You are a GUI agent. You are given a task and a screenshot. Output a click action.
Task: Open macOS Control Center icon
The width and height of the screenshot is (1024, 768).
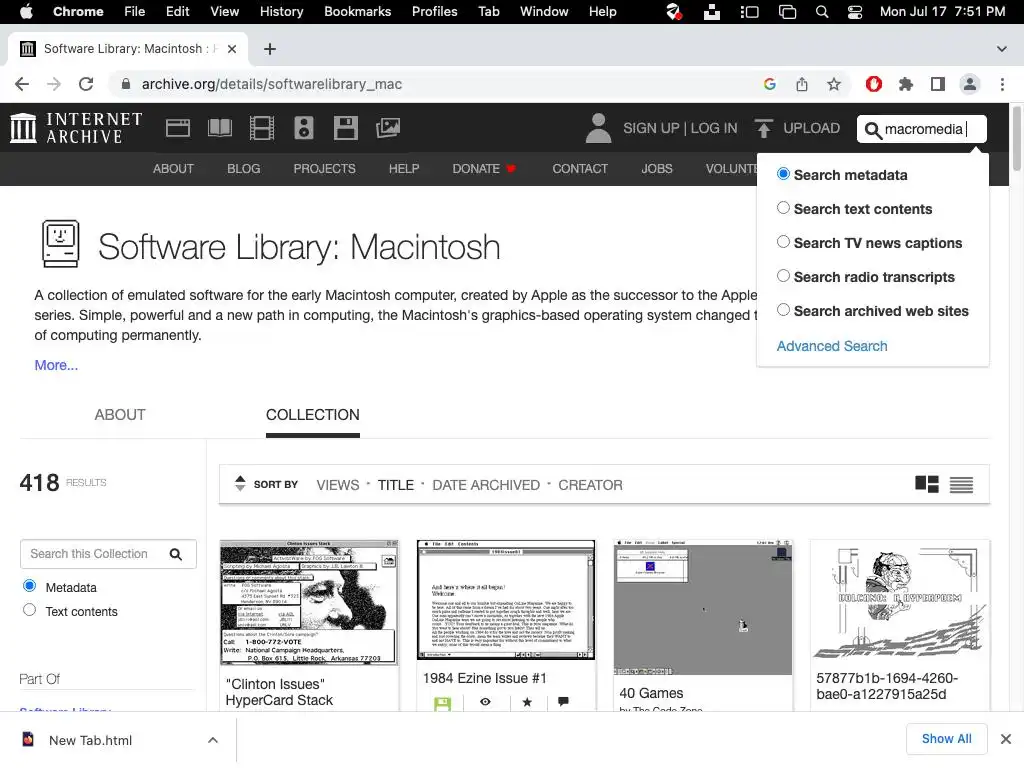point(855,12)
